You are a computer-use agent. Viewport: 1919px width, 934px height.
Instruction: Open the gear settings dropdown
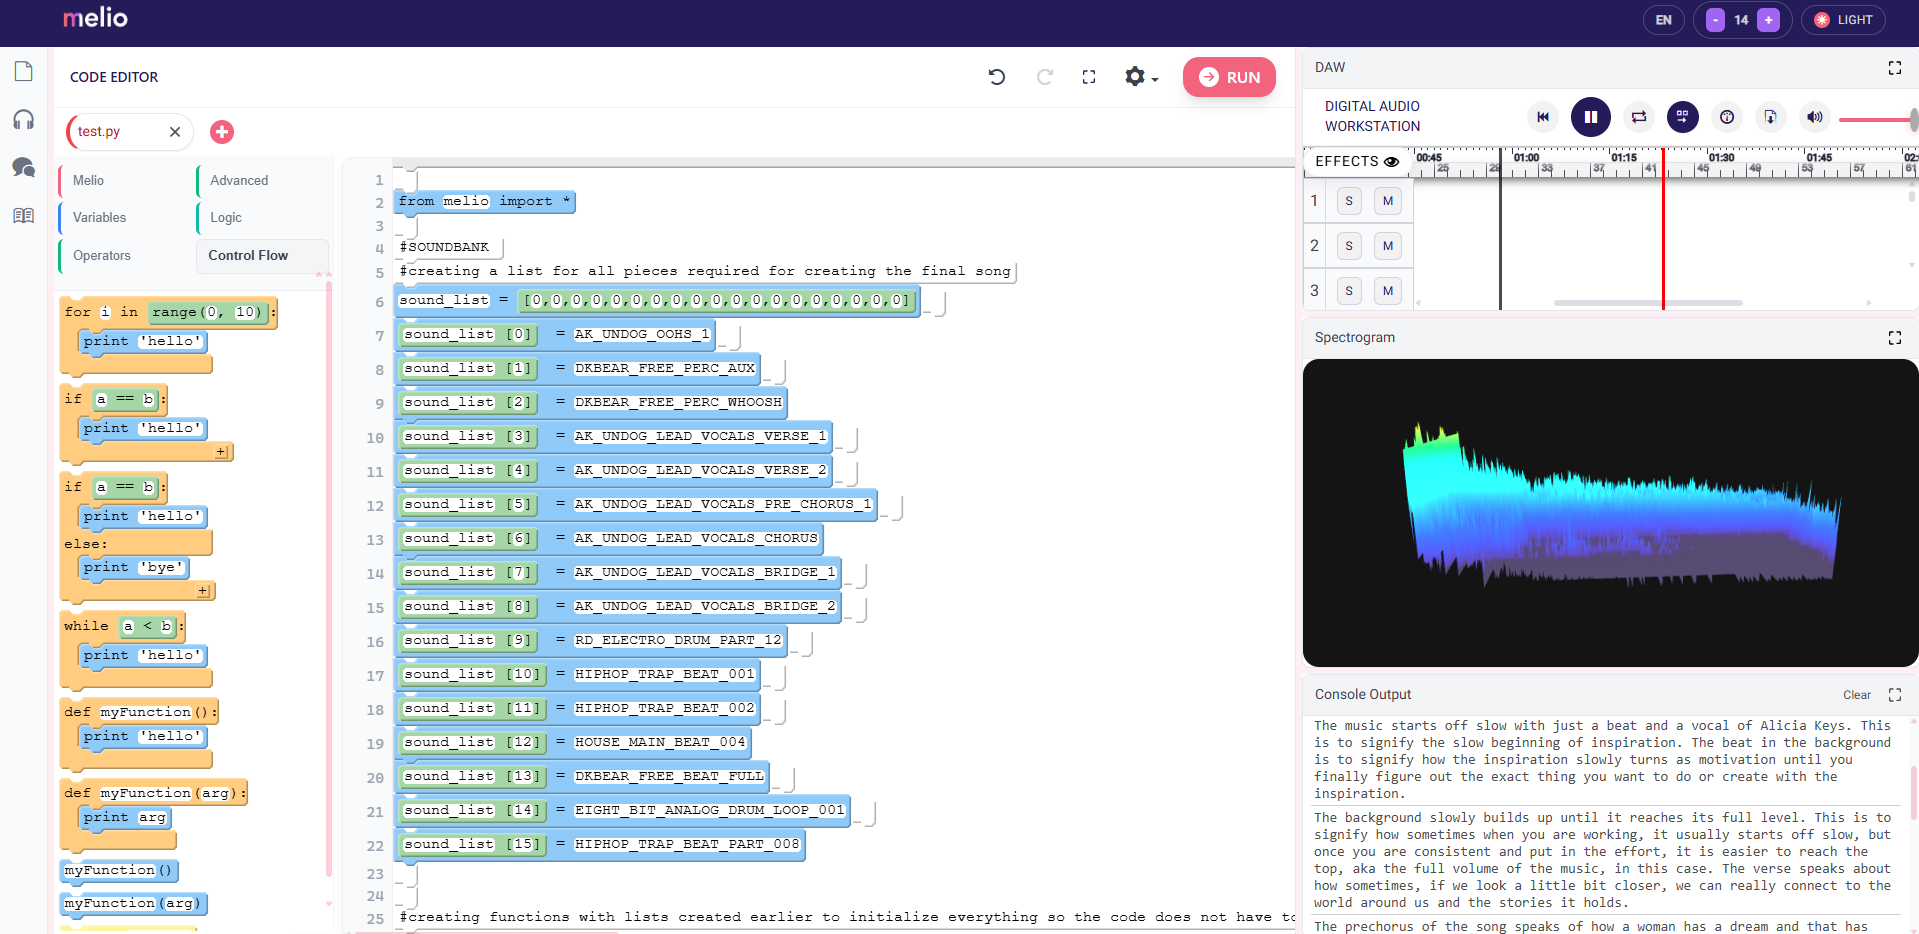pos(1141,77)
